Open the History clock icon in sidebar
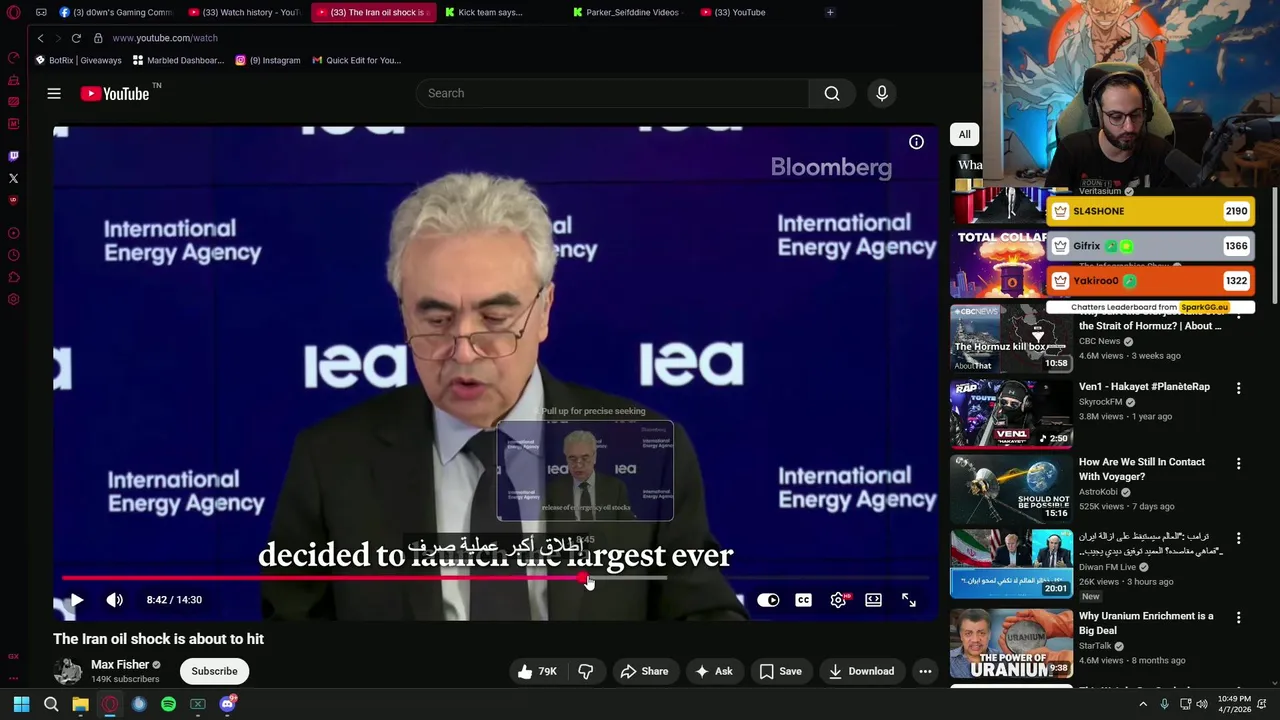Screen dimensions: 1280x720 coord(13,255)
